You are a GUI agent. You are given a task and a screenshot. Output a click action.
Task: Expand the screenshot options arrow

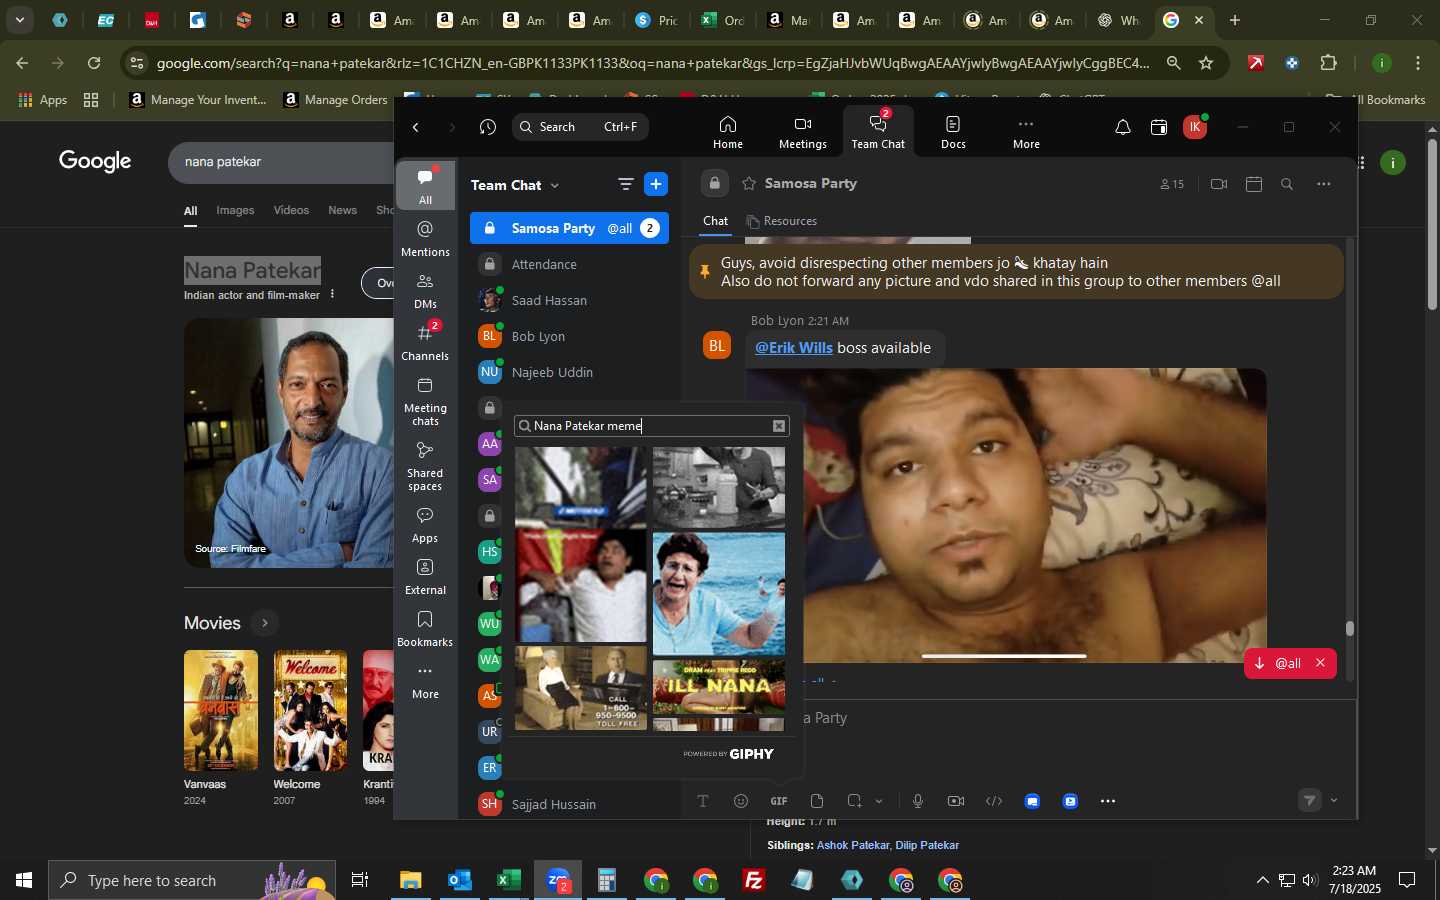(879, 801)
